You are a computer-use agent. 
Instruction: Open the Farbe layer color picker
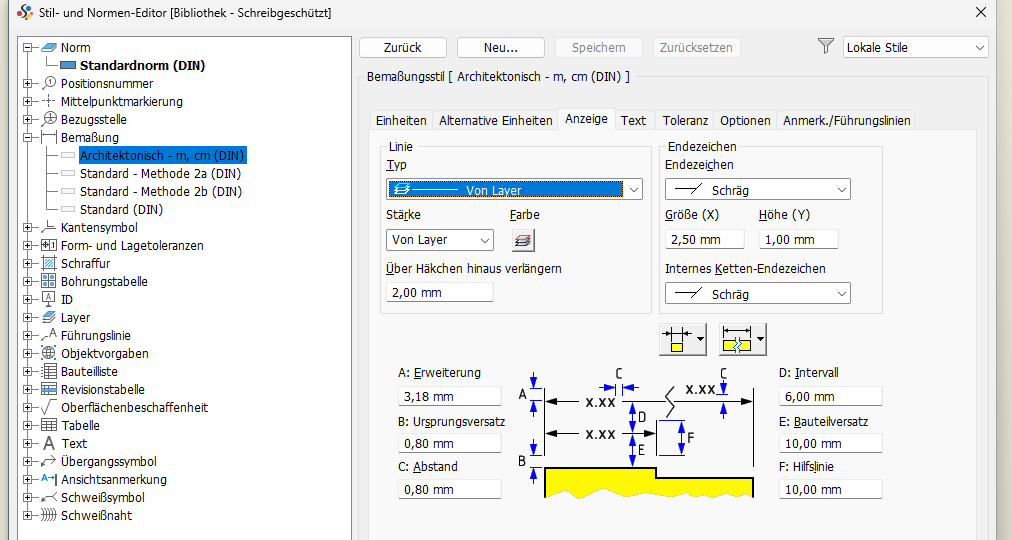[523, 240]
